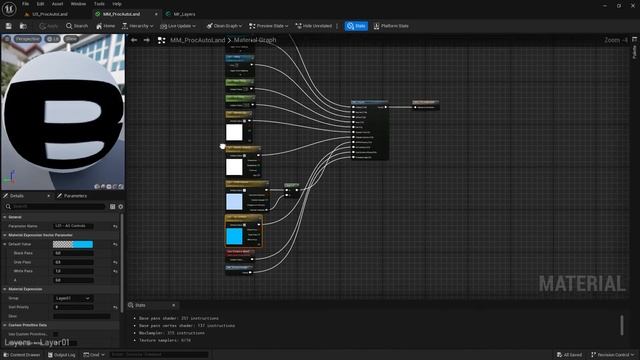Click the Default Value color swatch
The width and height of the screenshot is (640, 360).
[73, 244]
